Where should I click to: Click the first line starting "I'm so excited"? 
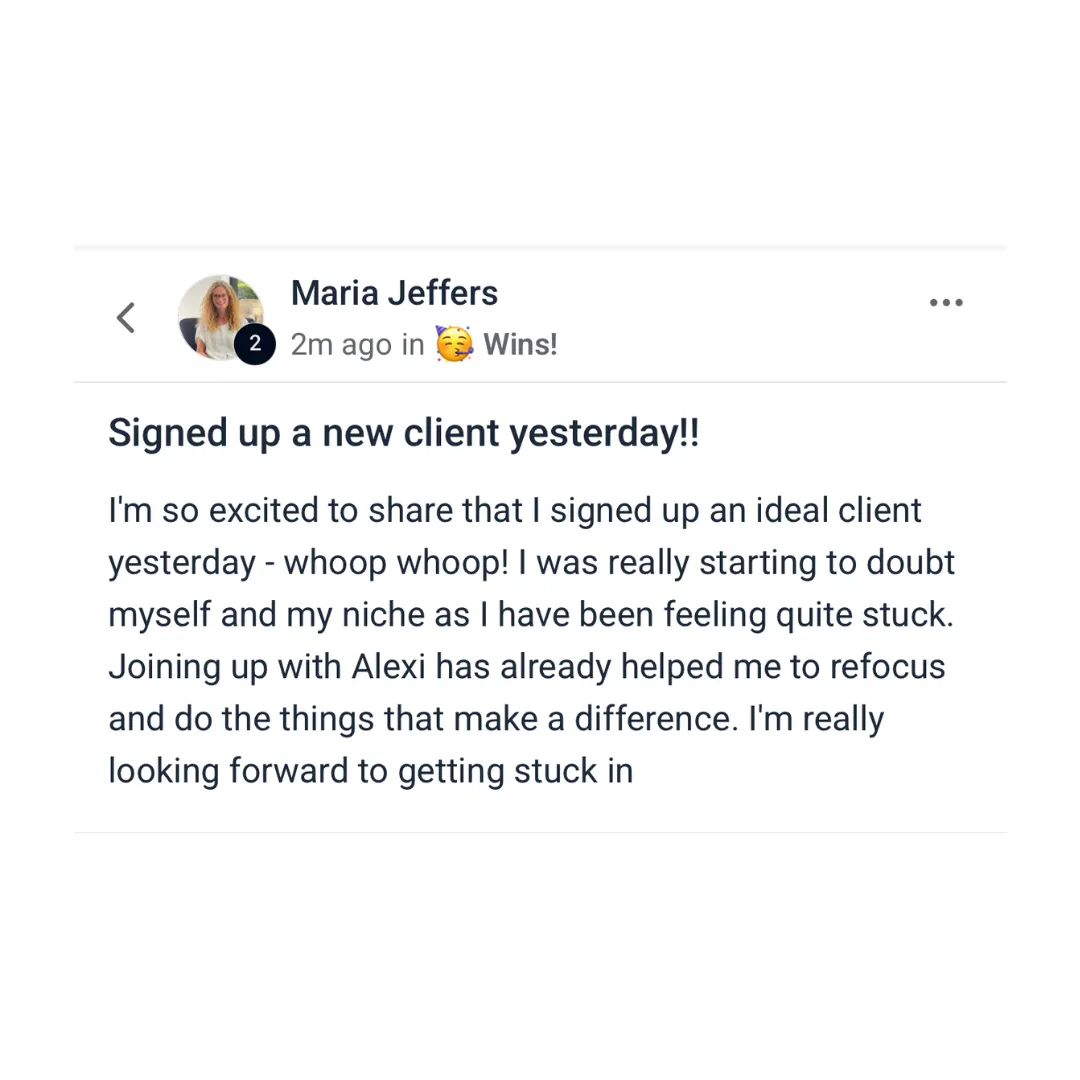pyautogui.click(x=515, y=511)
